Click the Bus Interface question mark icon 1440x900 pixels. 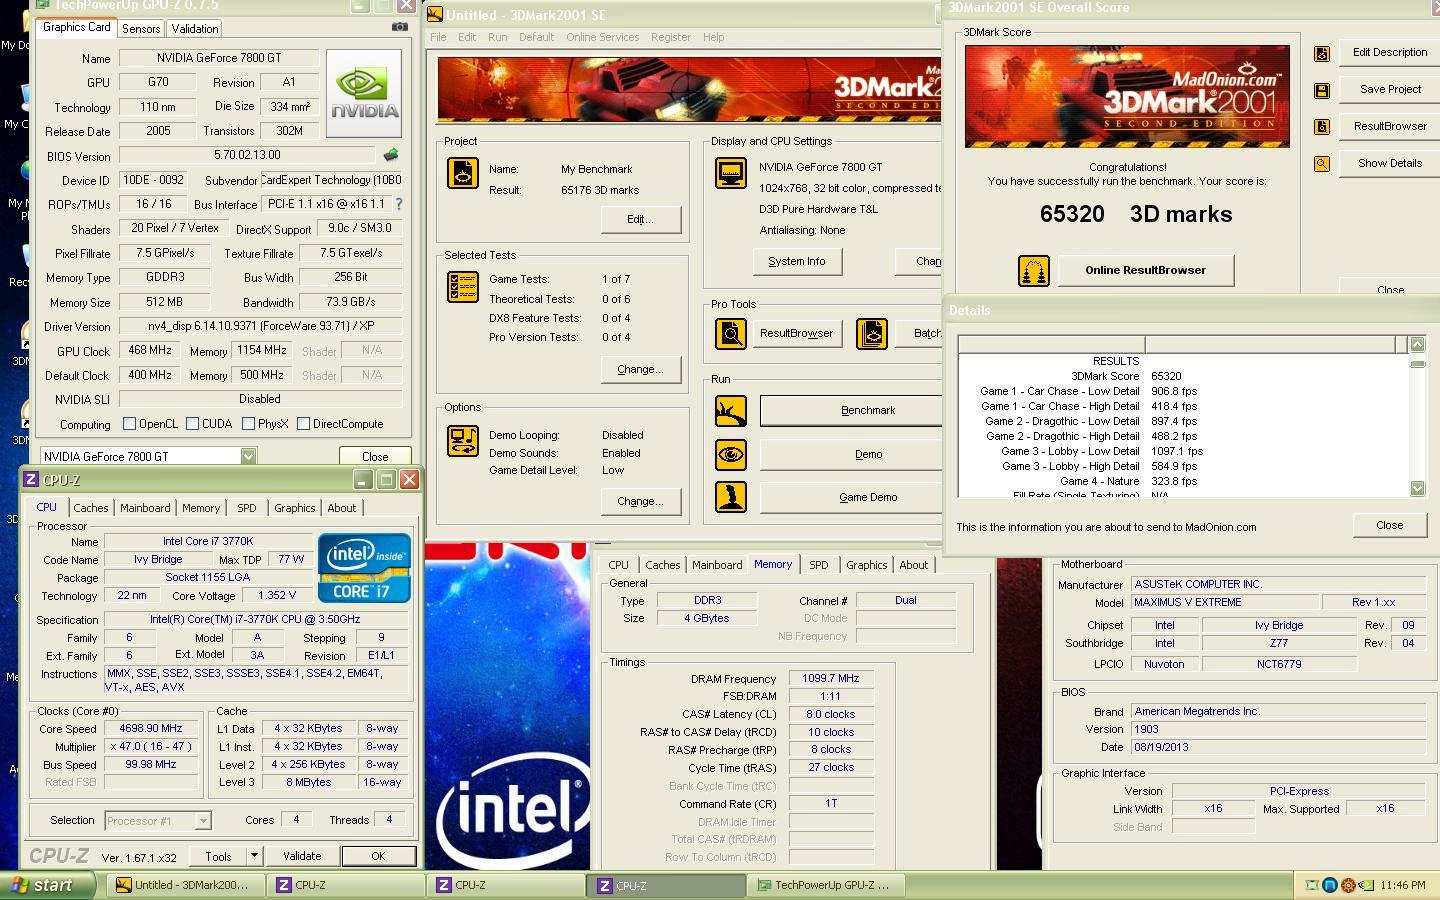(399, 204)
